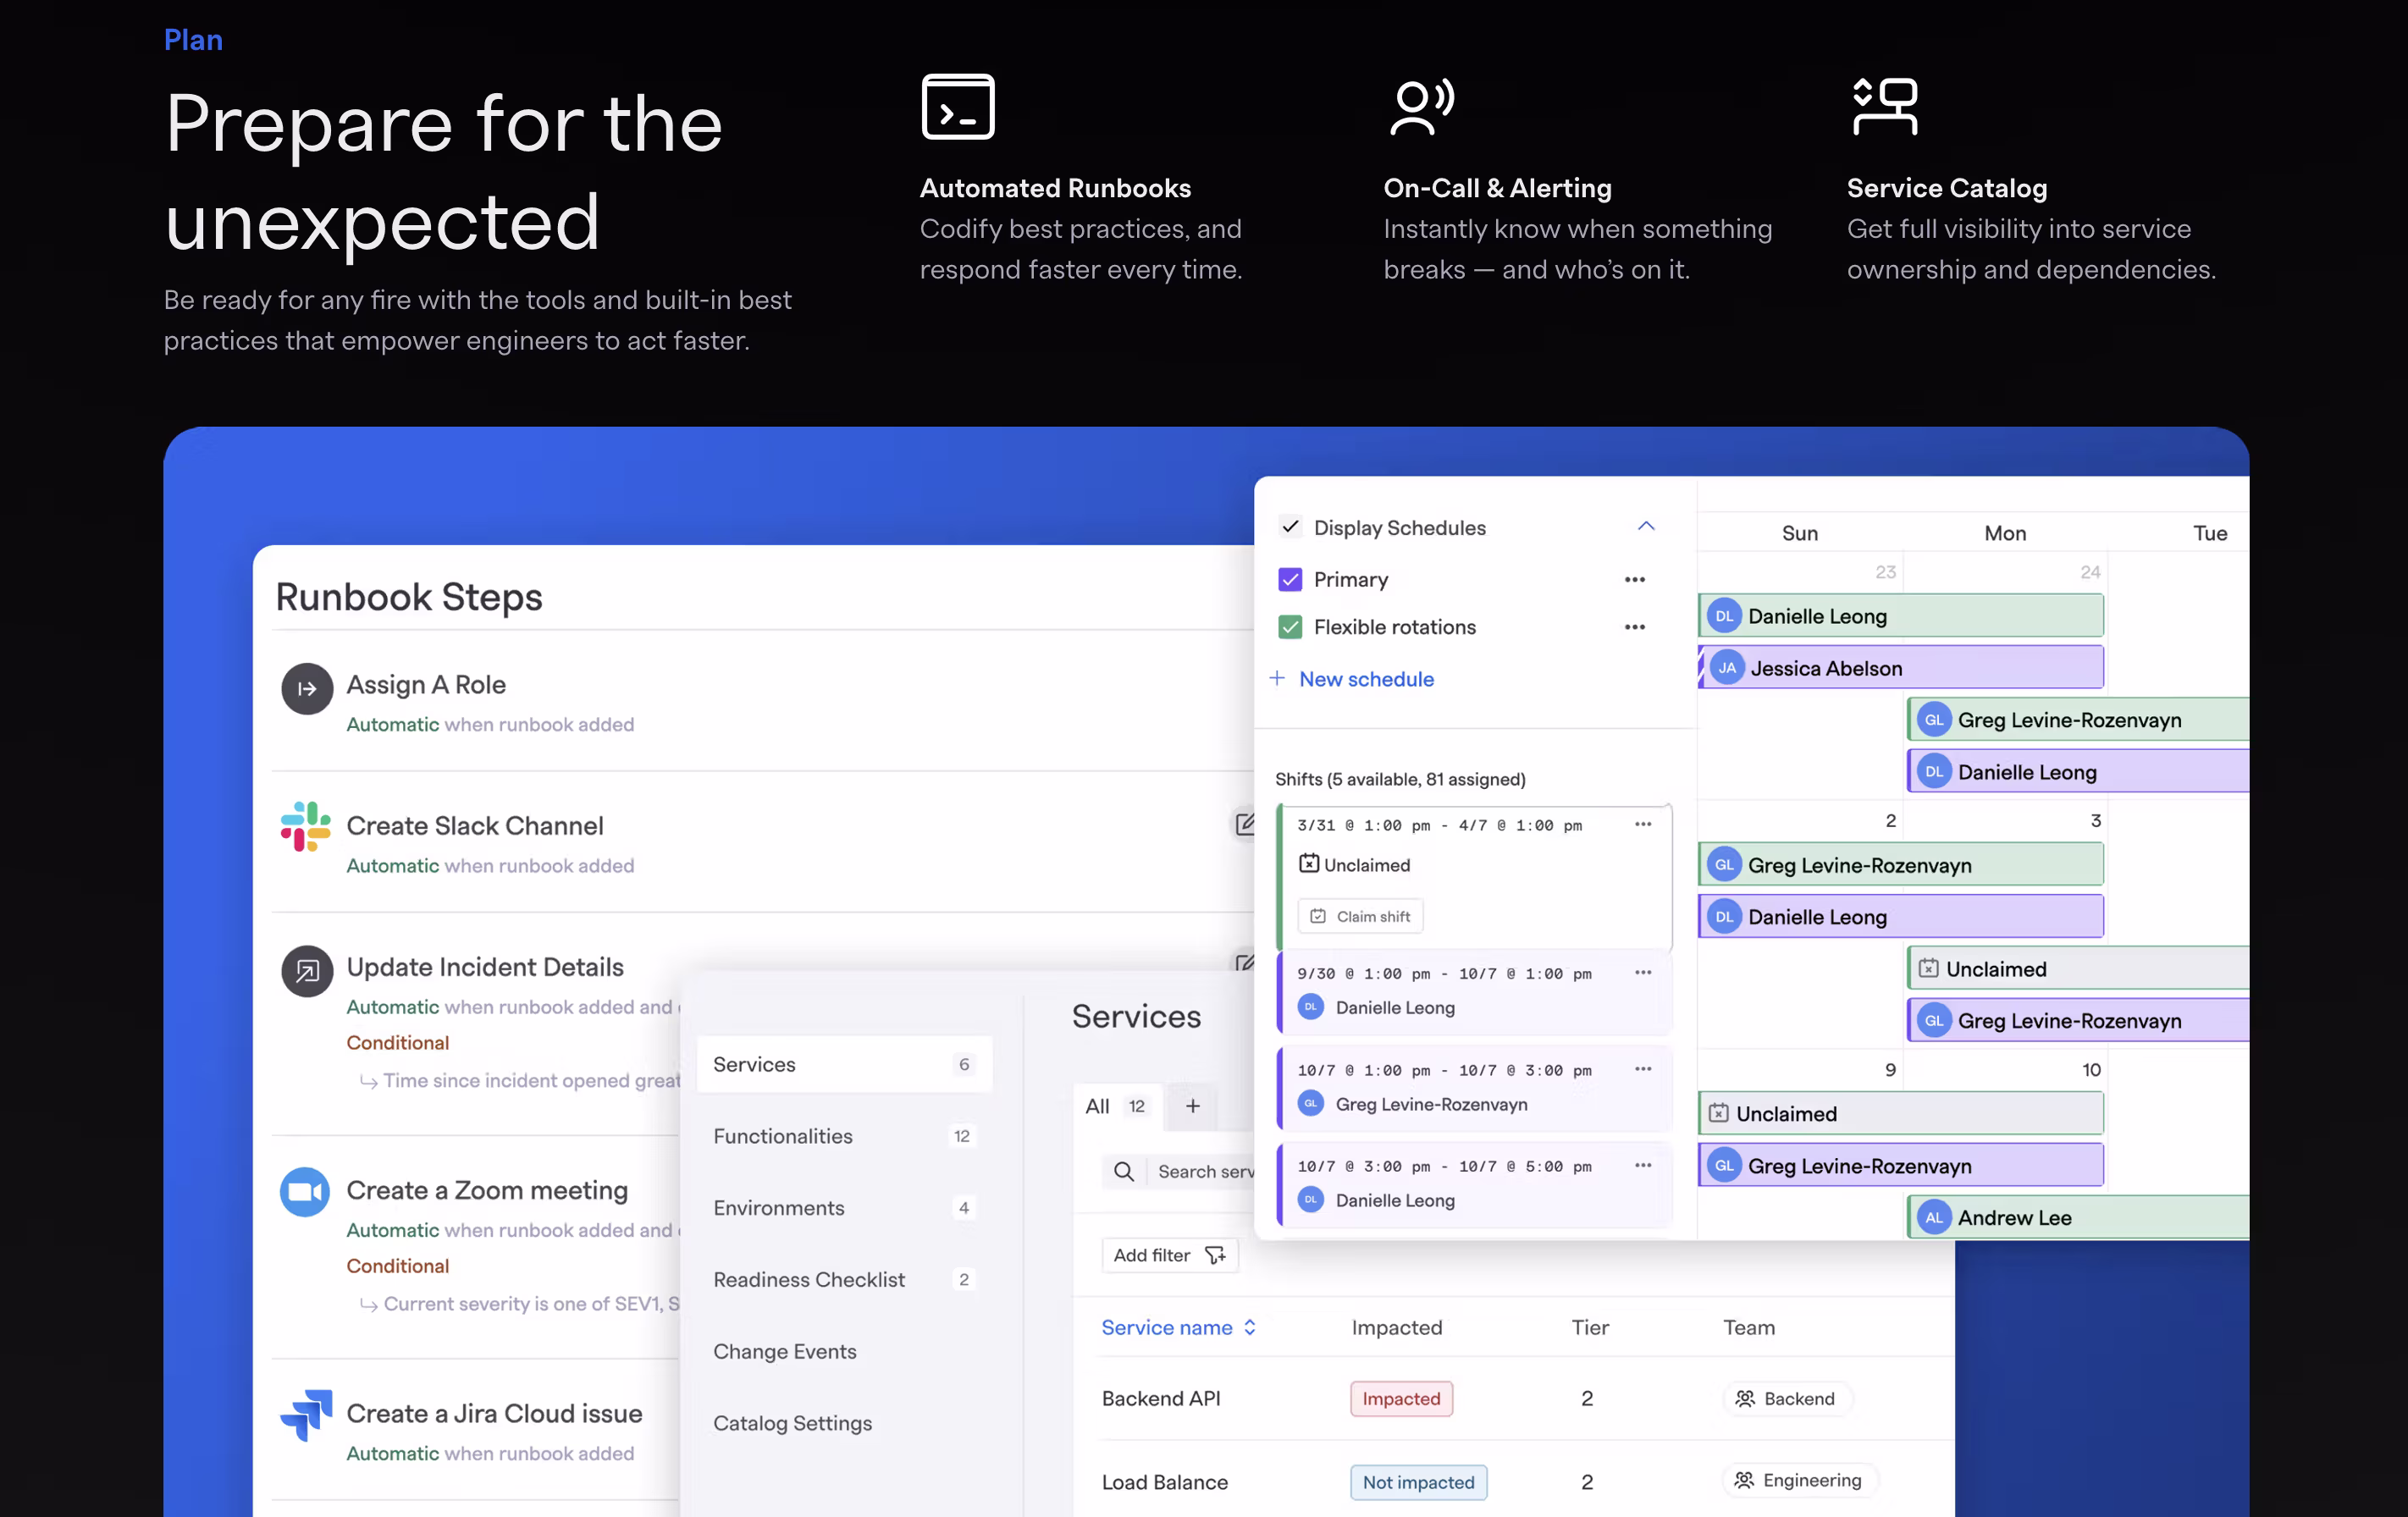Click the Jira Cloud logo icon
Screen dimensions: 2408x1517
pos(306,1414)
